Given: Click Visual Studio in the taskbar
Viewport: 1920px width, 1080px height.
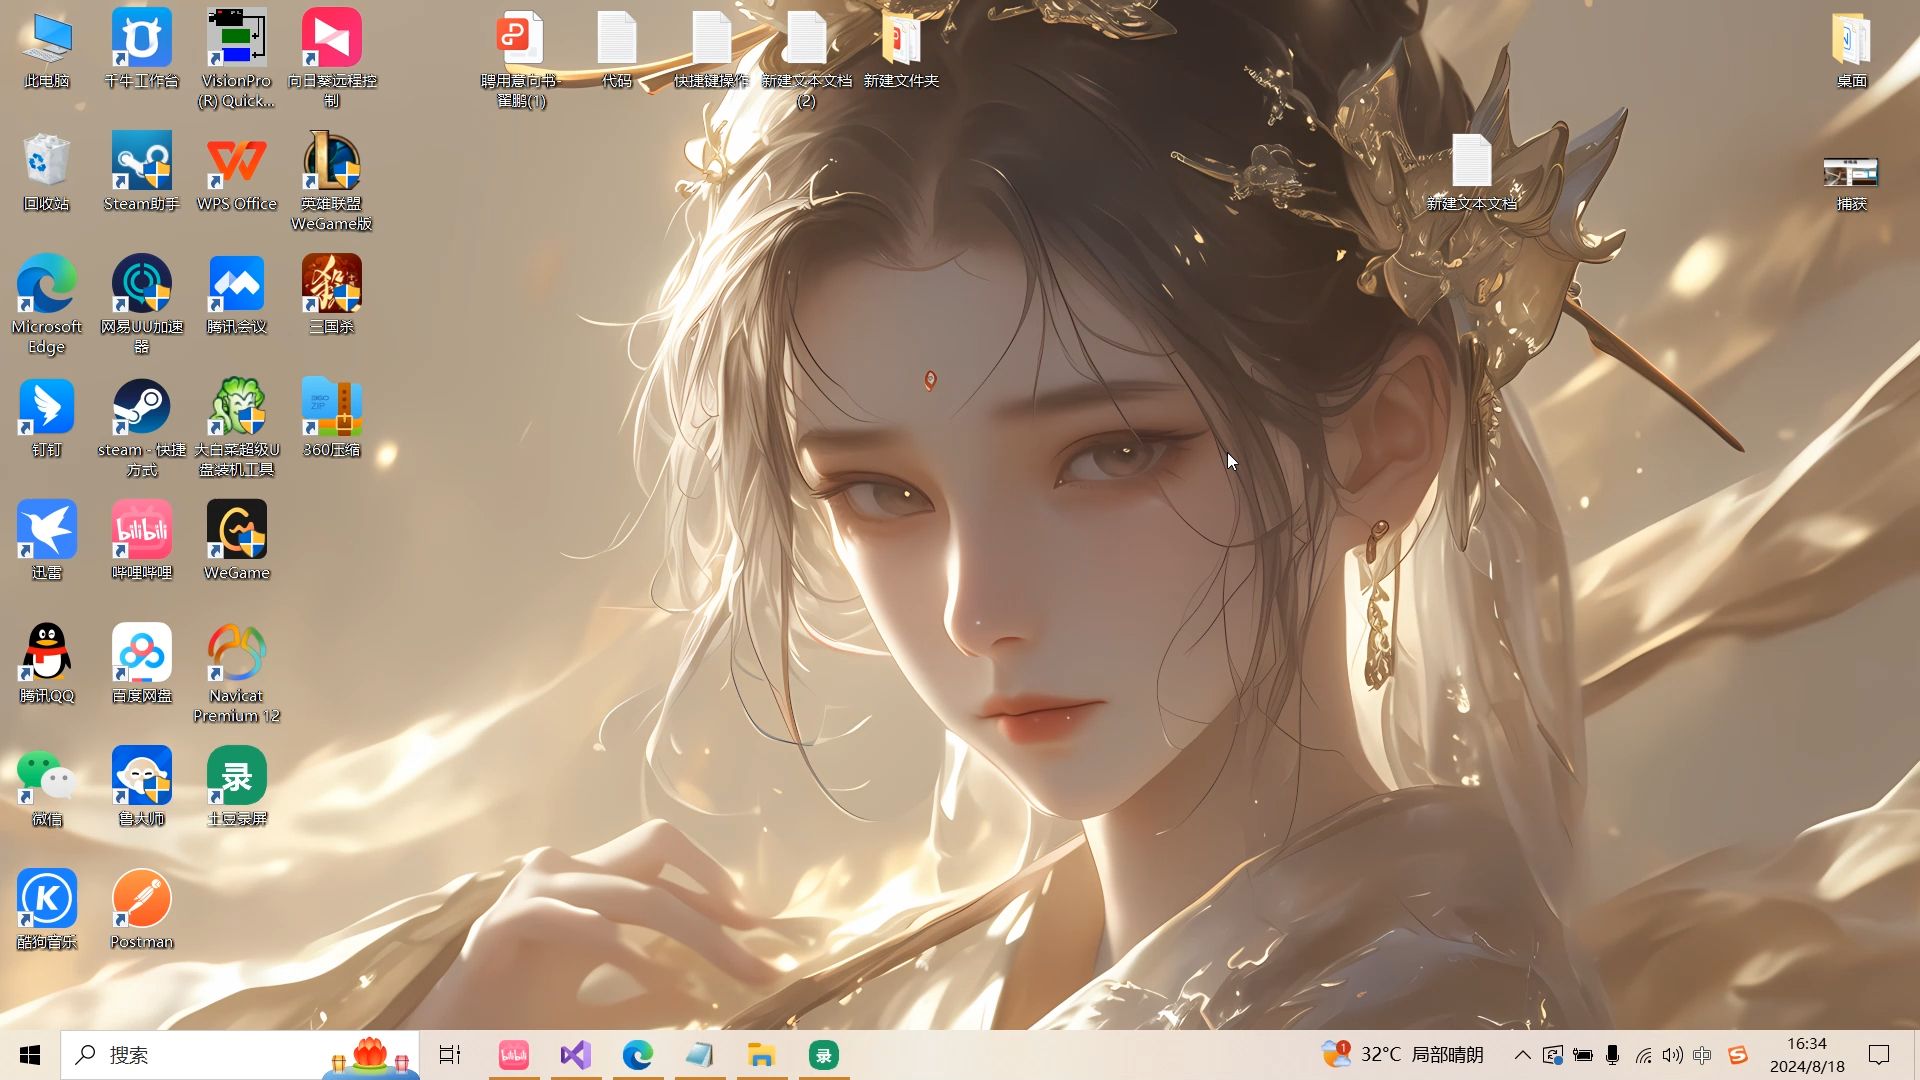Looking at the screenshot, I should pos(576,1055).
